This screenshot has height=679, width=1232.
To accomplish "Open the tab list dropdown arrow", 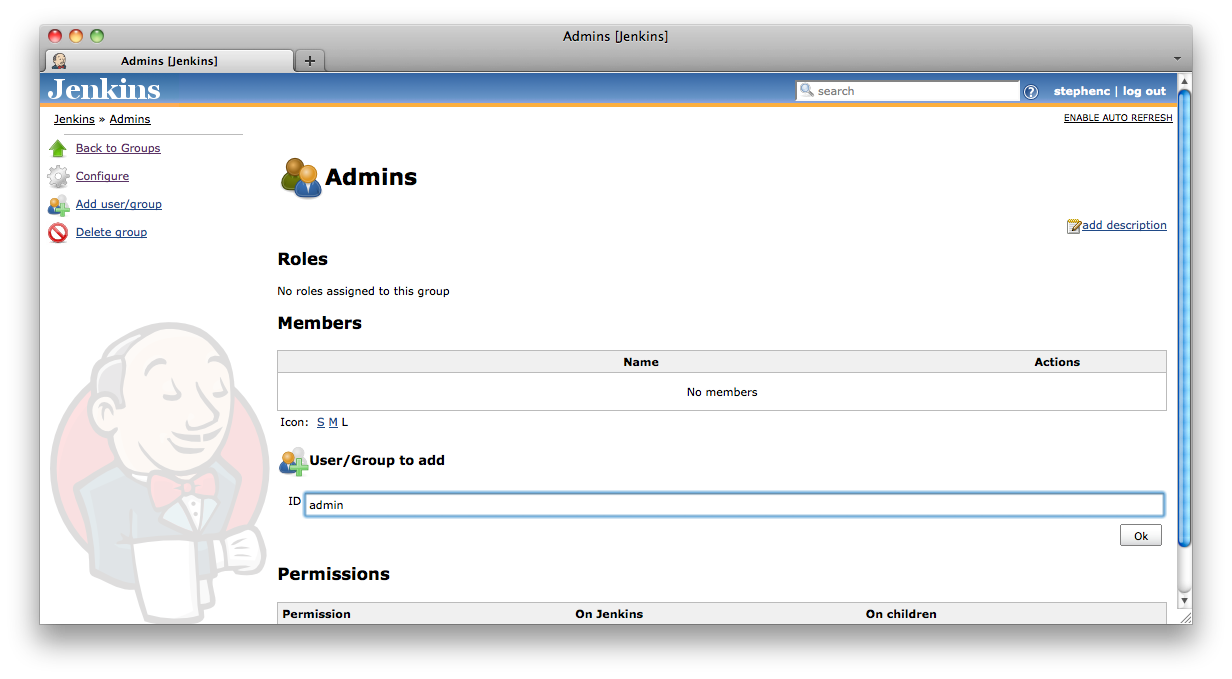I will [x=1177, y=59].
